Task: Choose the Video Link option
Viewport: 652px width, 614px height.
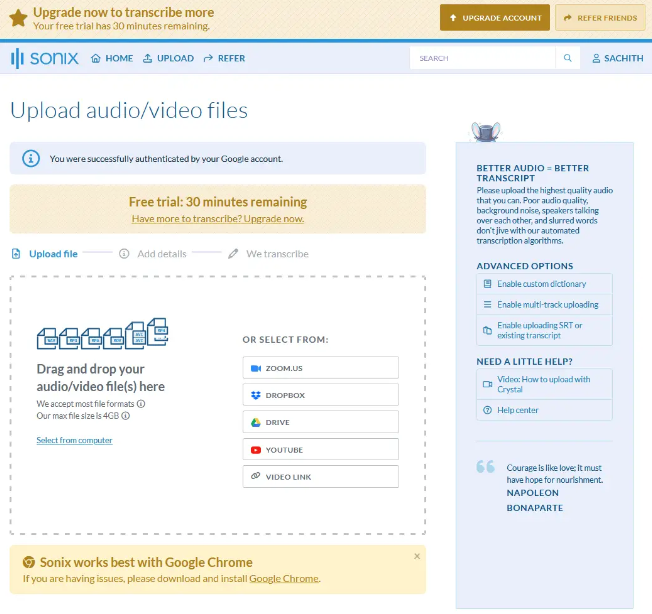Action: pos(321,476)
